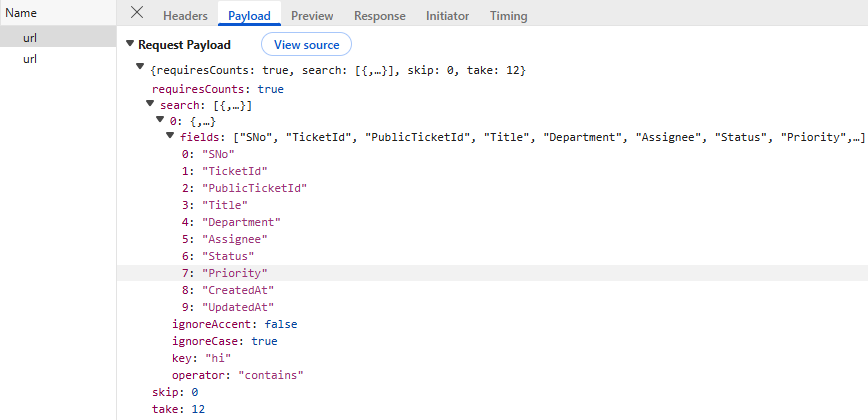Collapse the Request Payload section
The width and height of the screenshot is (868, 420).
point(130,45)
